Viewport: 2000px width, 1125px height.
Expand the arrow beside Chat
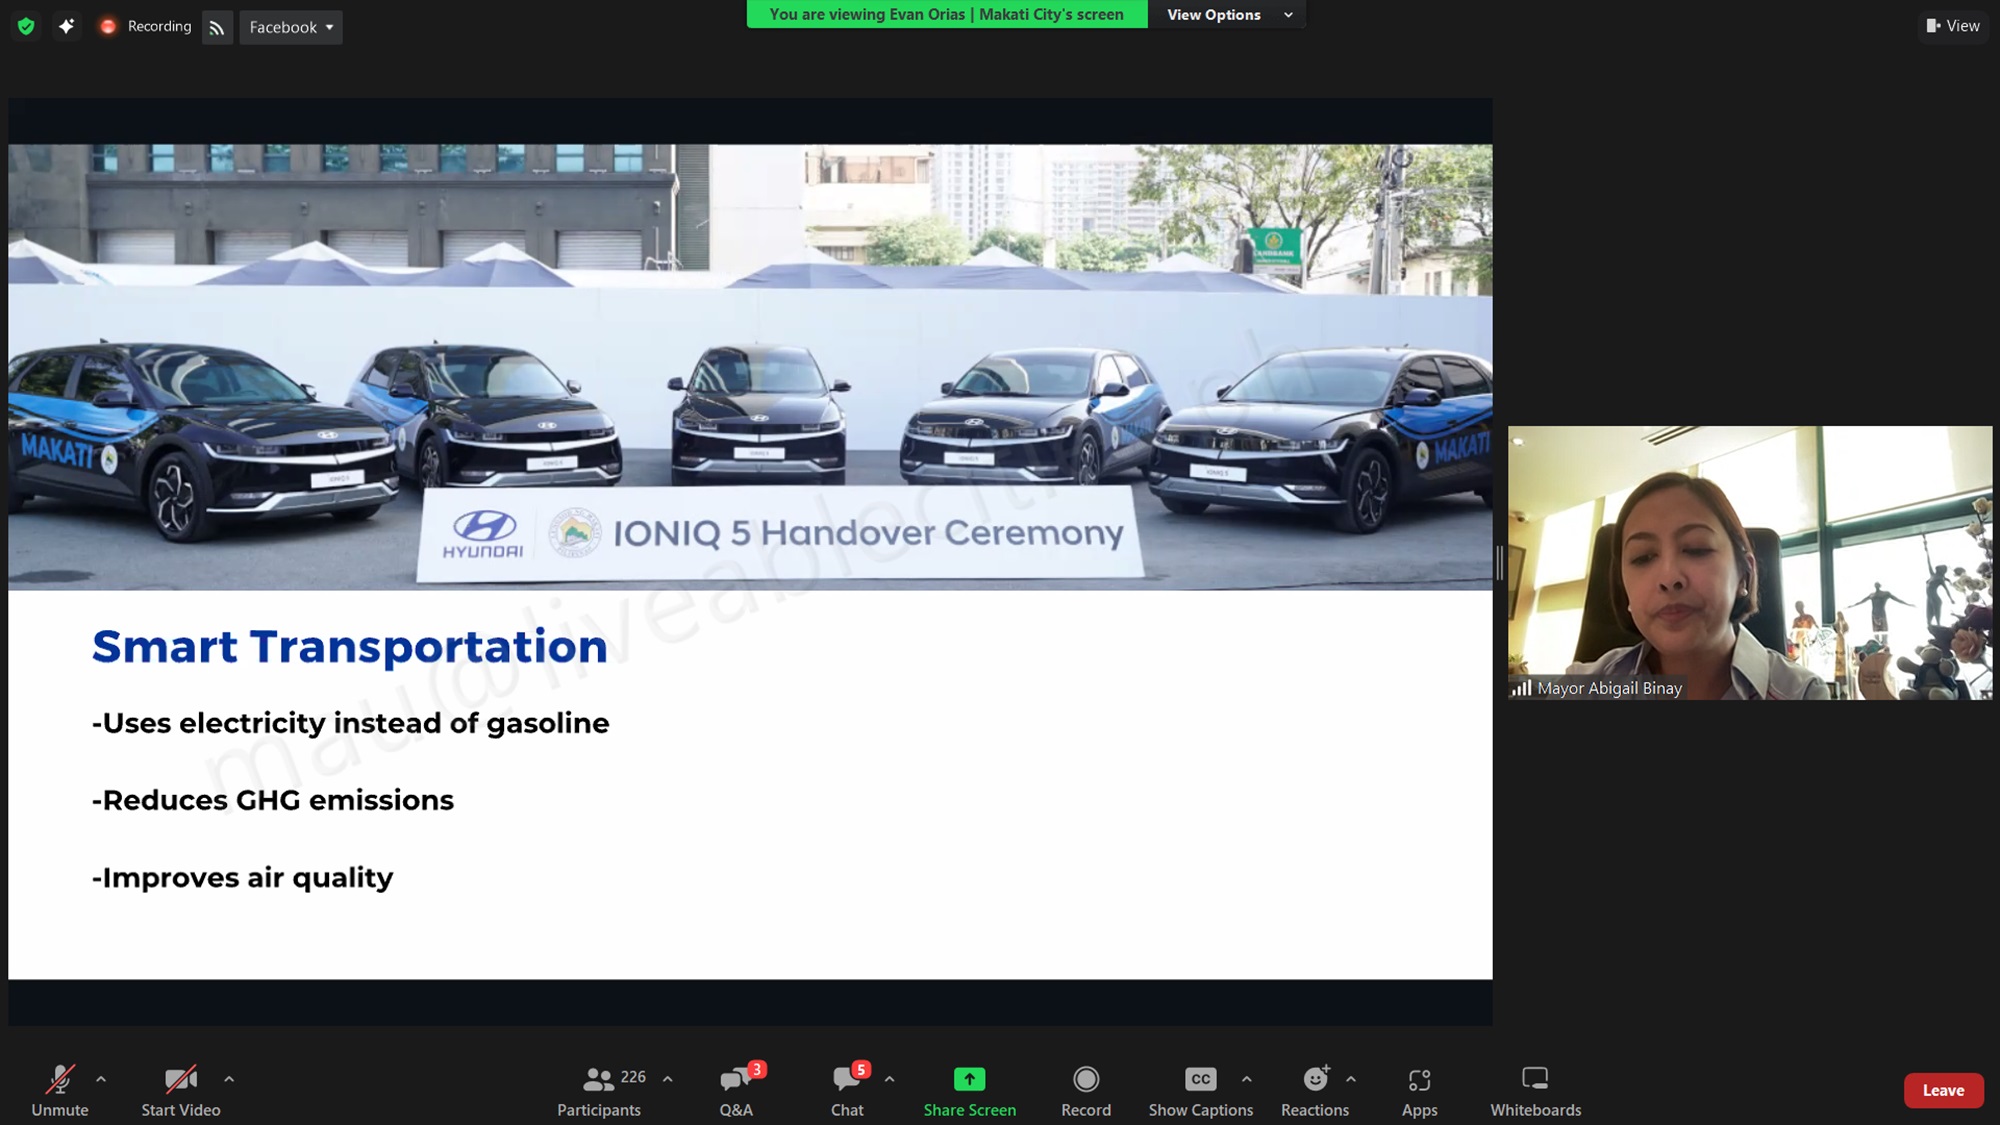(890, 1079)
